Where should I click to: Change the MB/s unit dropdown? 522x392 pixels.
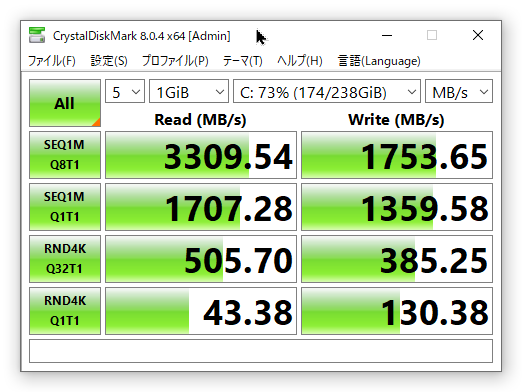click(x=459, y=91)
